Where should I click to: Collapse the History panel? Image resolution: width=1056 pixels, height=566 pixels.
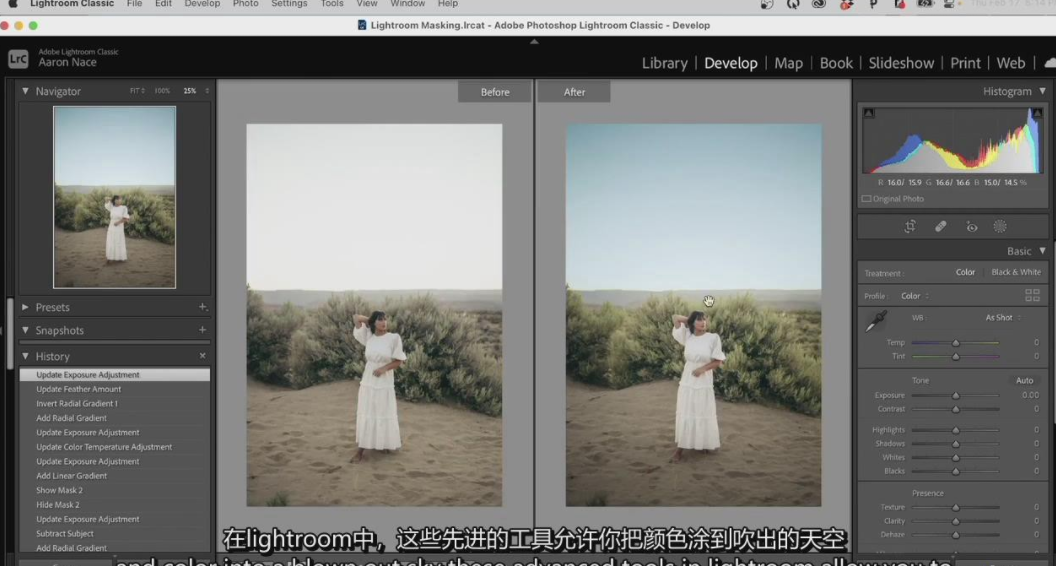point(26,356)
